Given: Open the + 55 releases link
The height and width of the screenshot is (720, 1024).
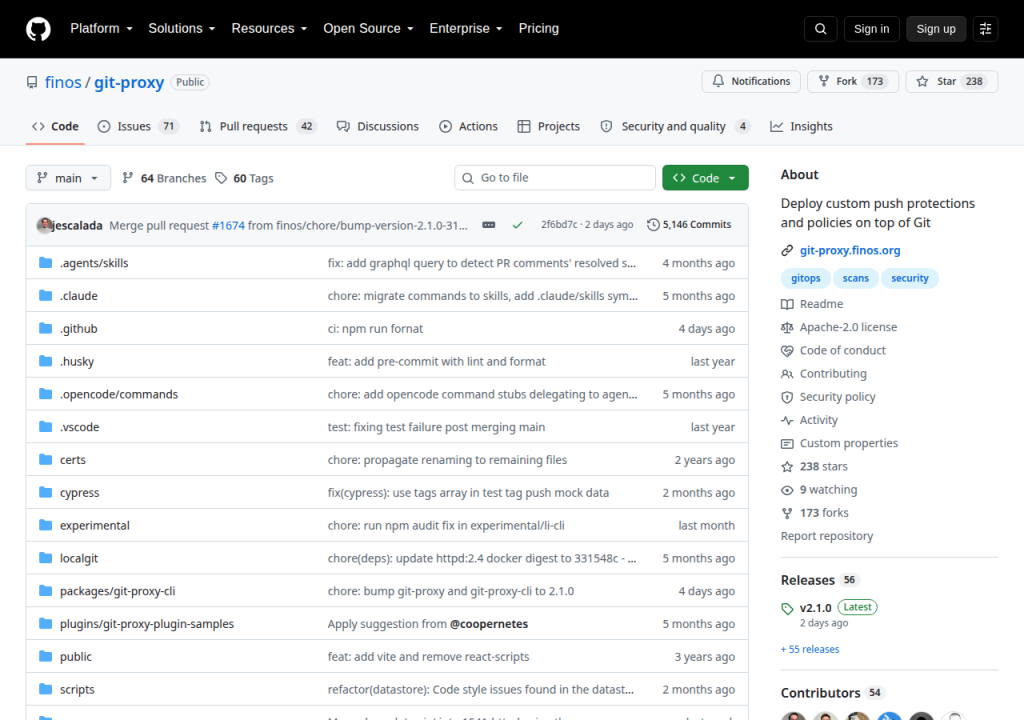Looking at the screenshot, I should click(810, 649).
